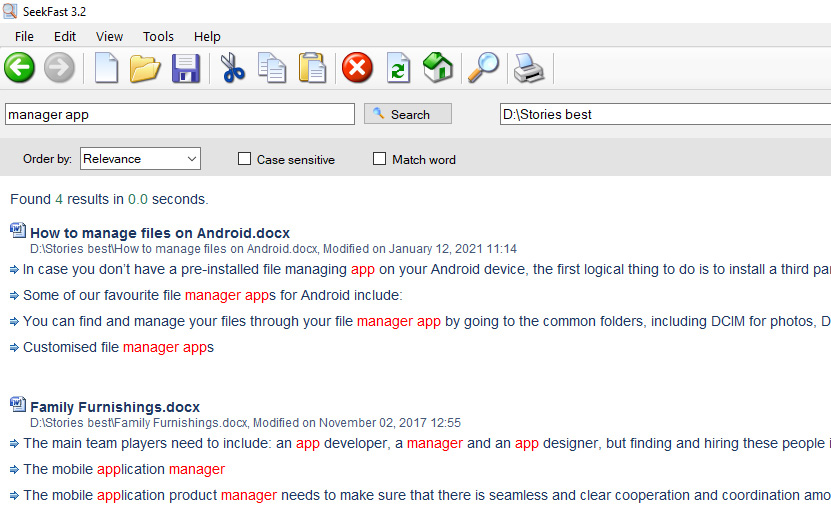This screenshot has width=831, height=530.
Task: Click the green Back arrow icon
Action: click(20, 68)
